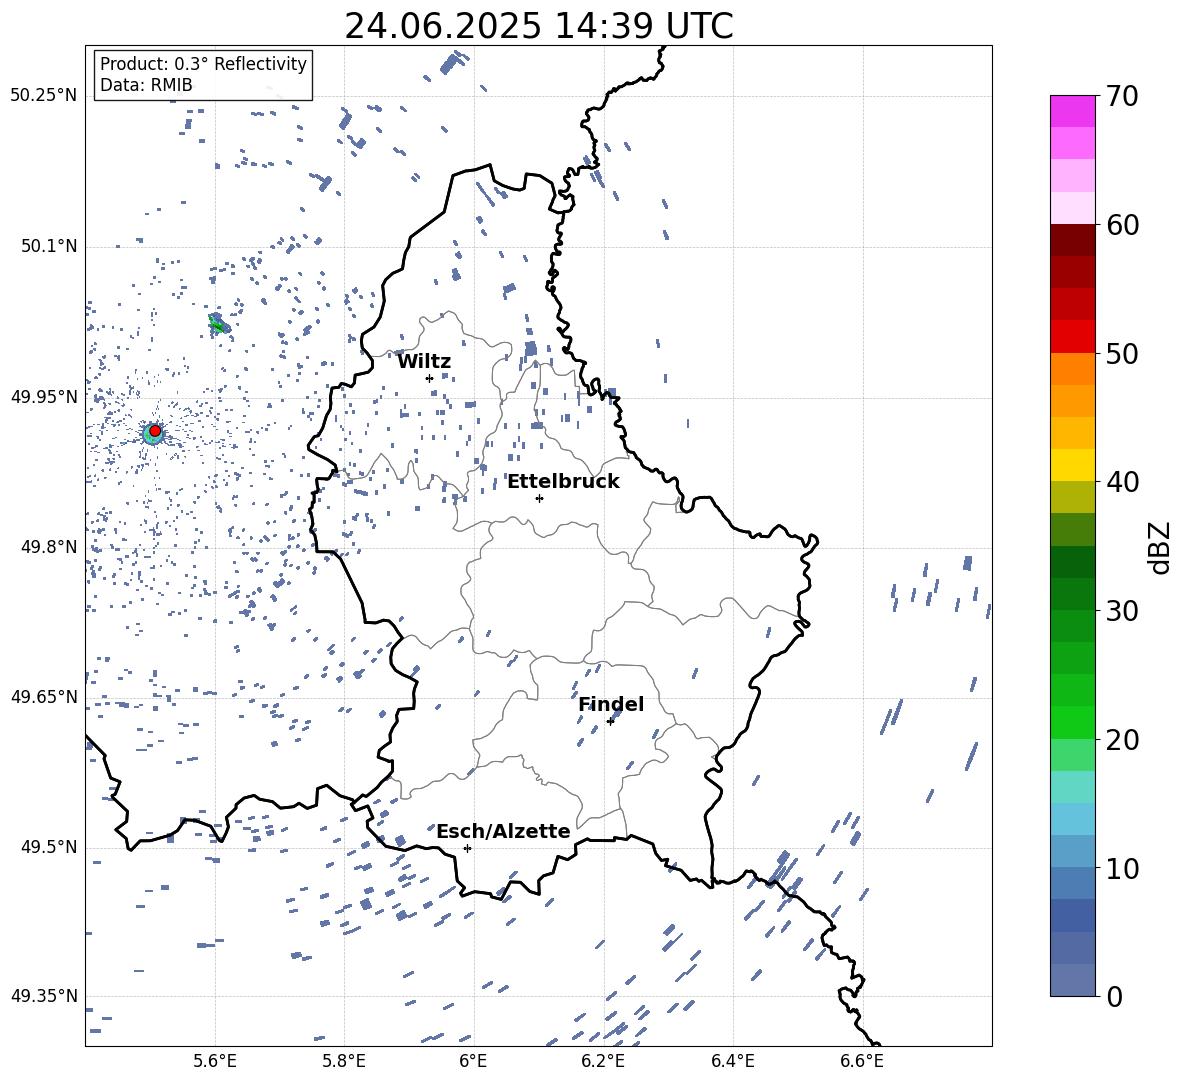Click the 6°E longitude label
The image size is (1184, 1081).
473,1061
